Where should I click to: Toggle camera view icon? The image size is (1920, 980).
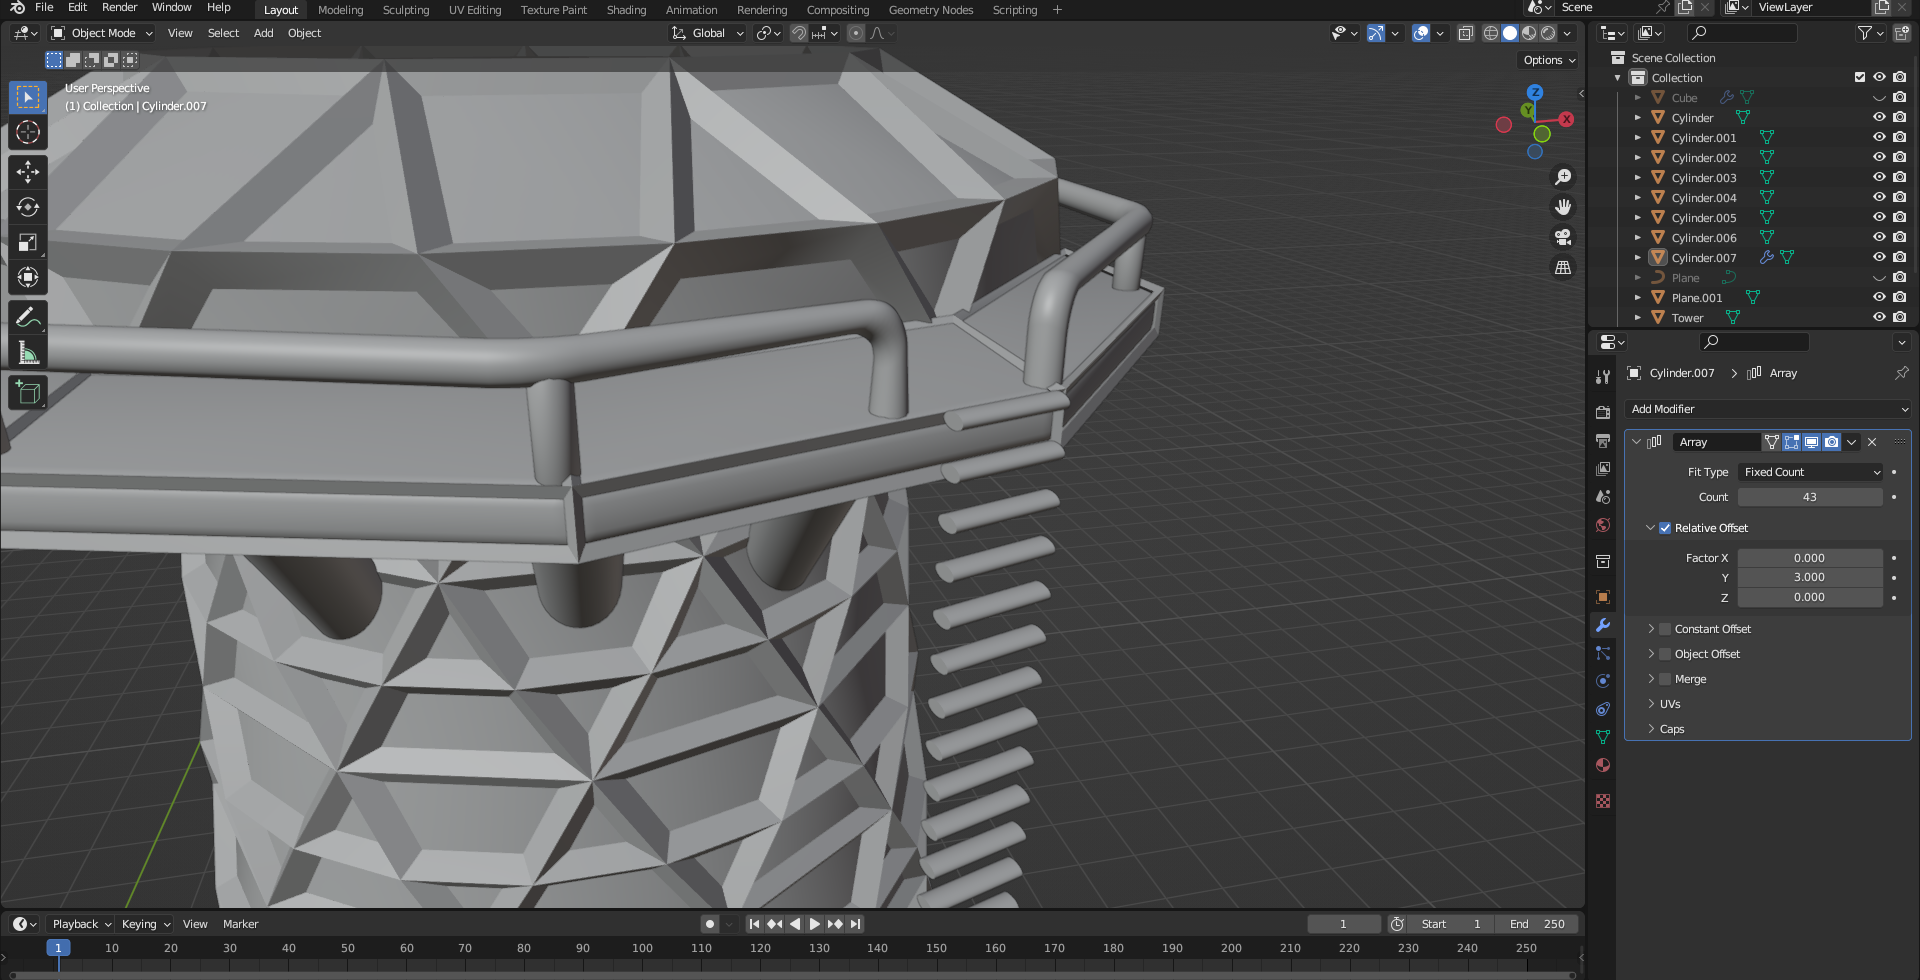pos(1562,237)
